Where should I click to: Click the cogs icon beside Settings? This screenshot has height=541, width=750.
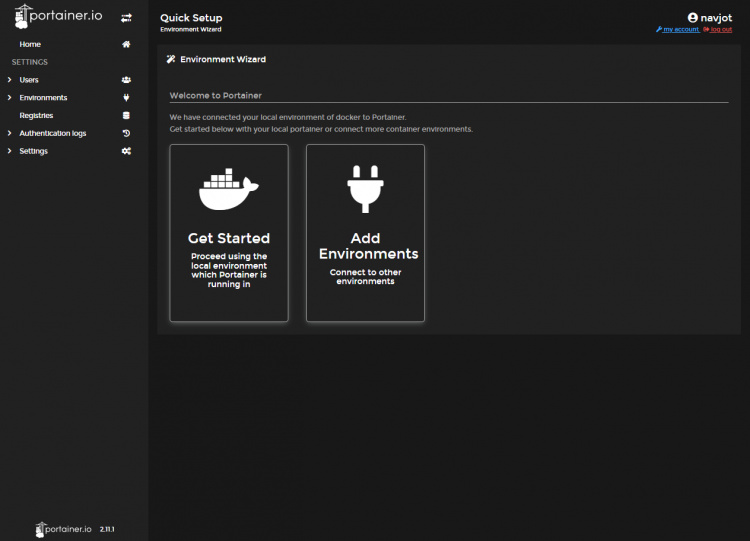tap(126, 151)
